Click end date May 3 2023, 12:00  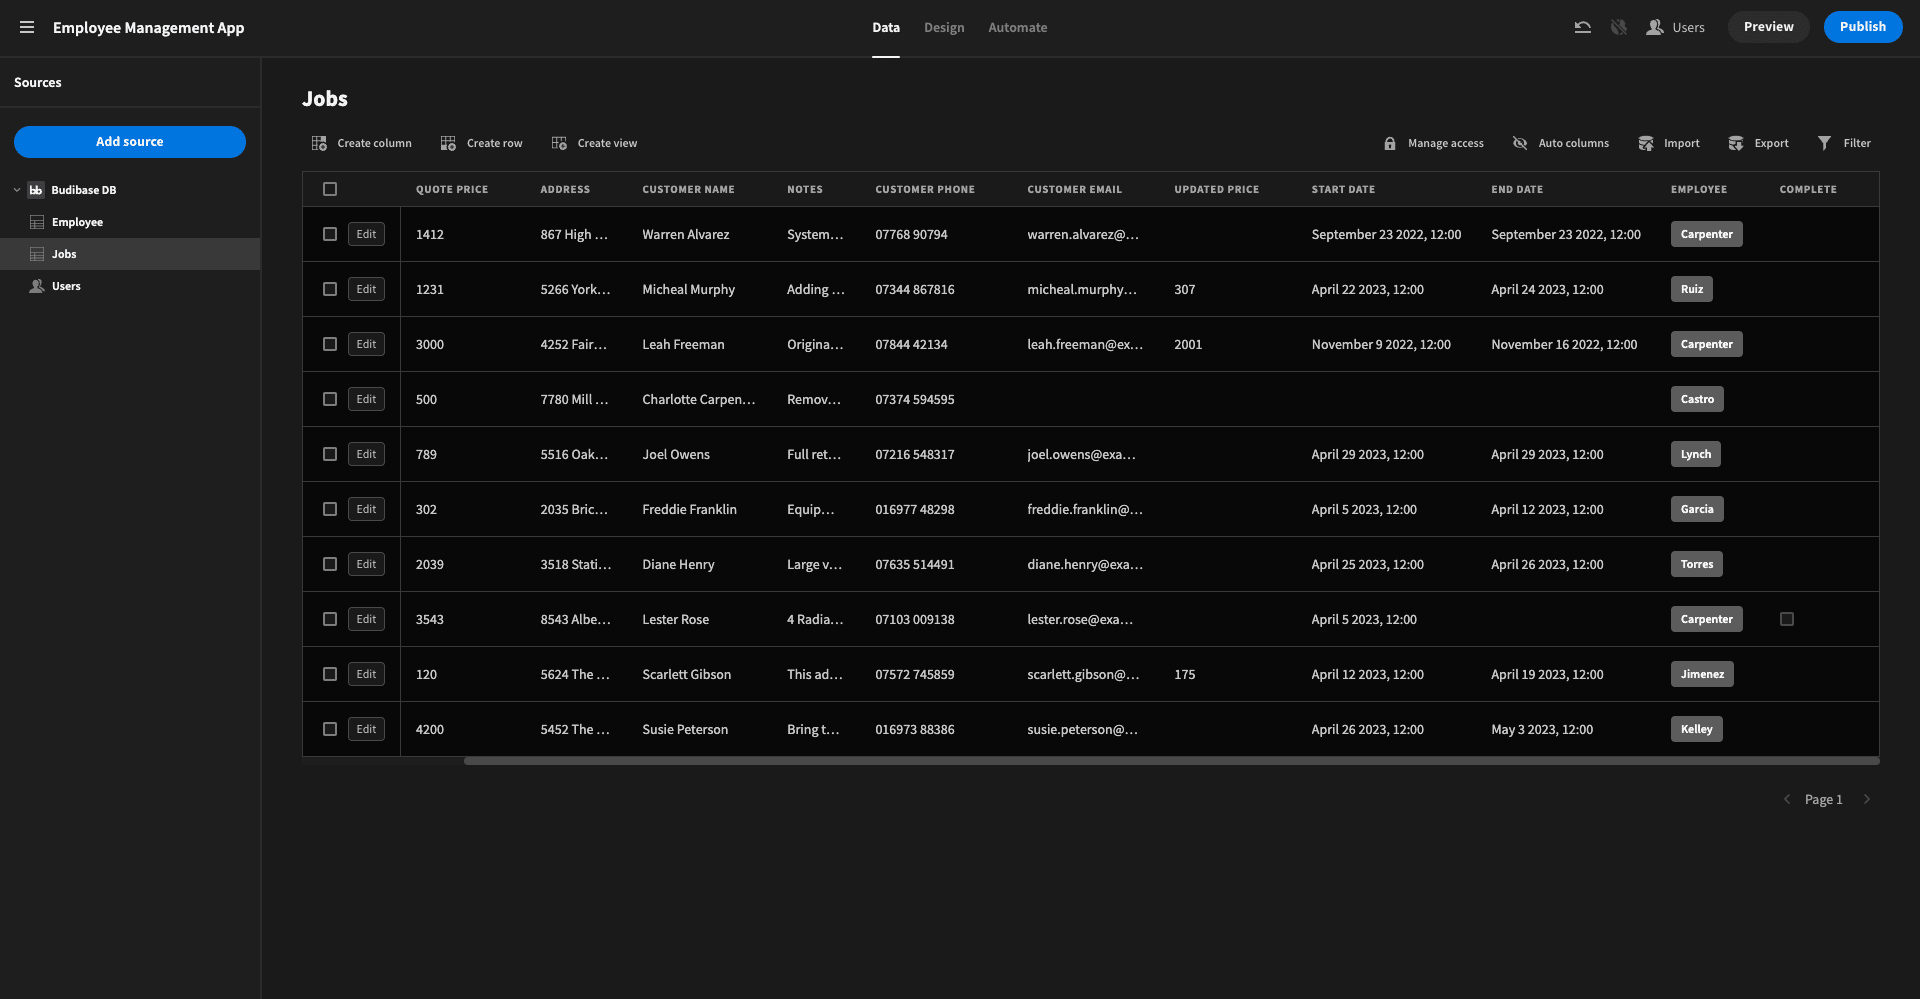[x=1542, y=729]
